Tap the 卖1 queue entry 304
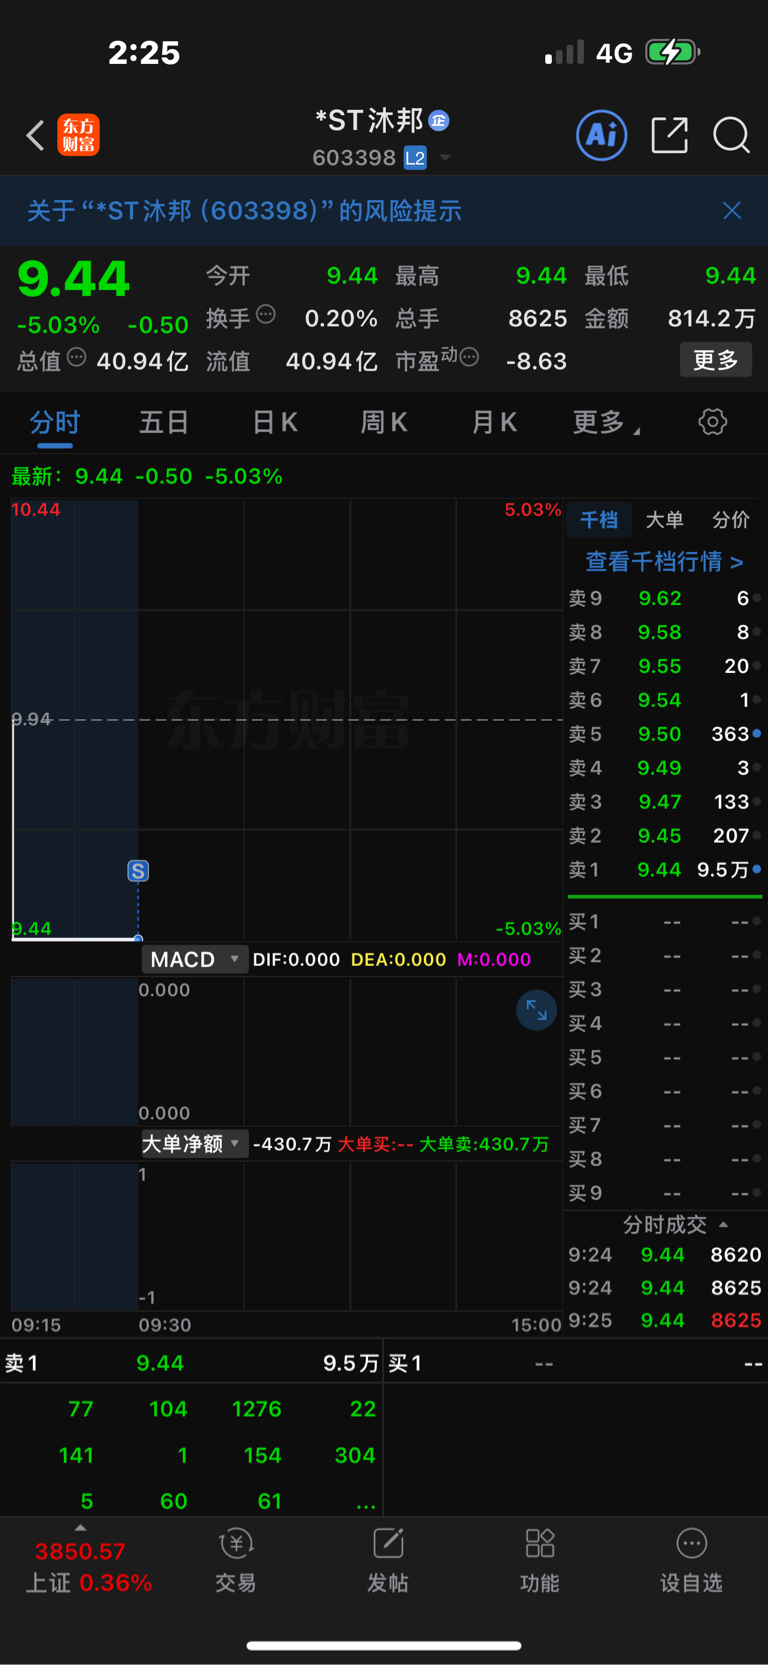 point(355,1455)
